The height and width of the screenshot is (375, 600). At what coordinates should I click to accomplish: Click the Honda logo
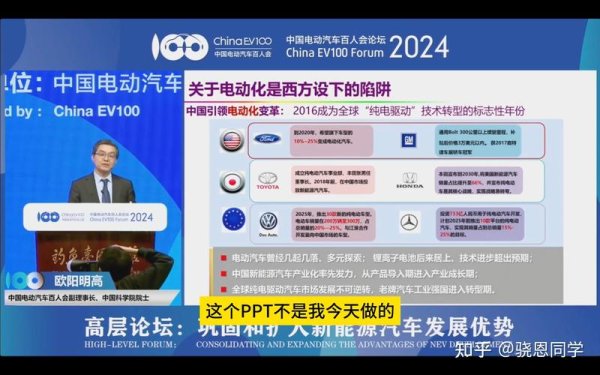[x=409, y=181]
